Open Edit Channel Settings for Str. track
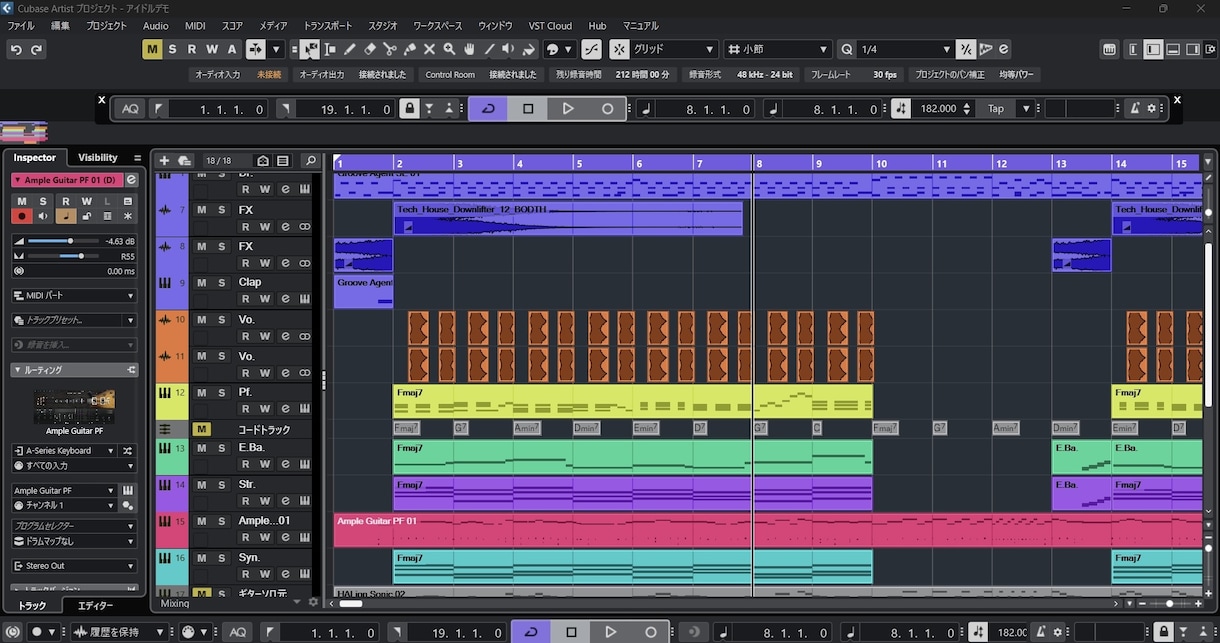Viewport: 1220px width, 643px height. (285, 502)
